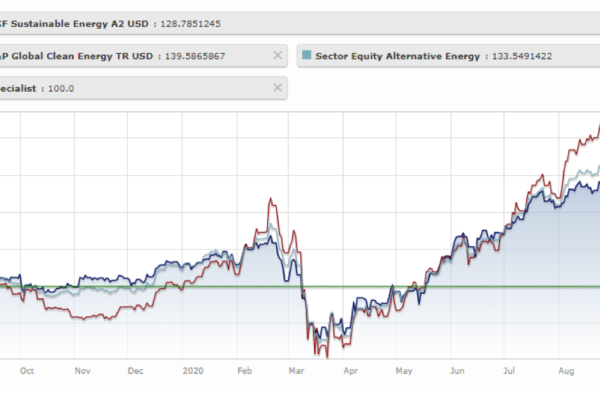600x403 pixels.
Task: Click the Oct label on the time axis
Action: [x=27, y=370]
